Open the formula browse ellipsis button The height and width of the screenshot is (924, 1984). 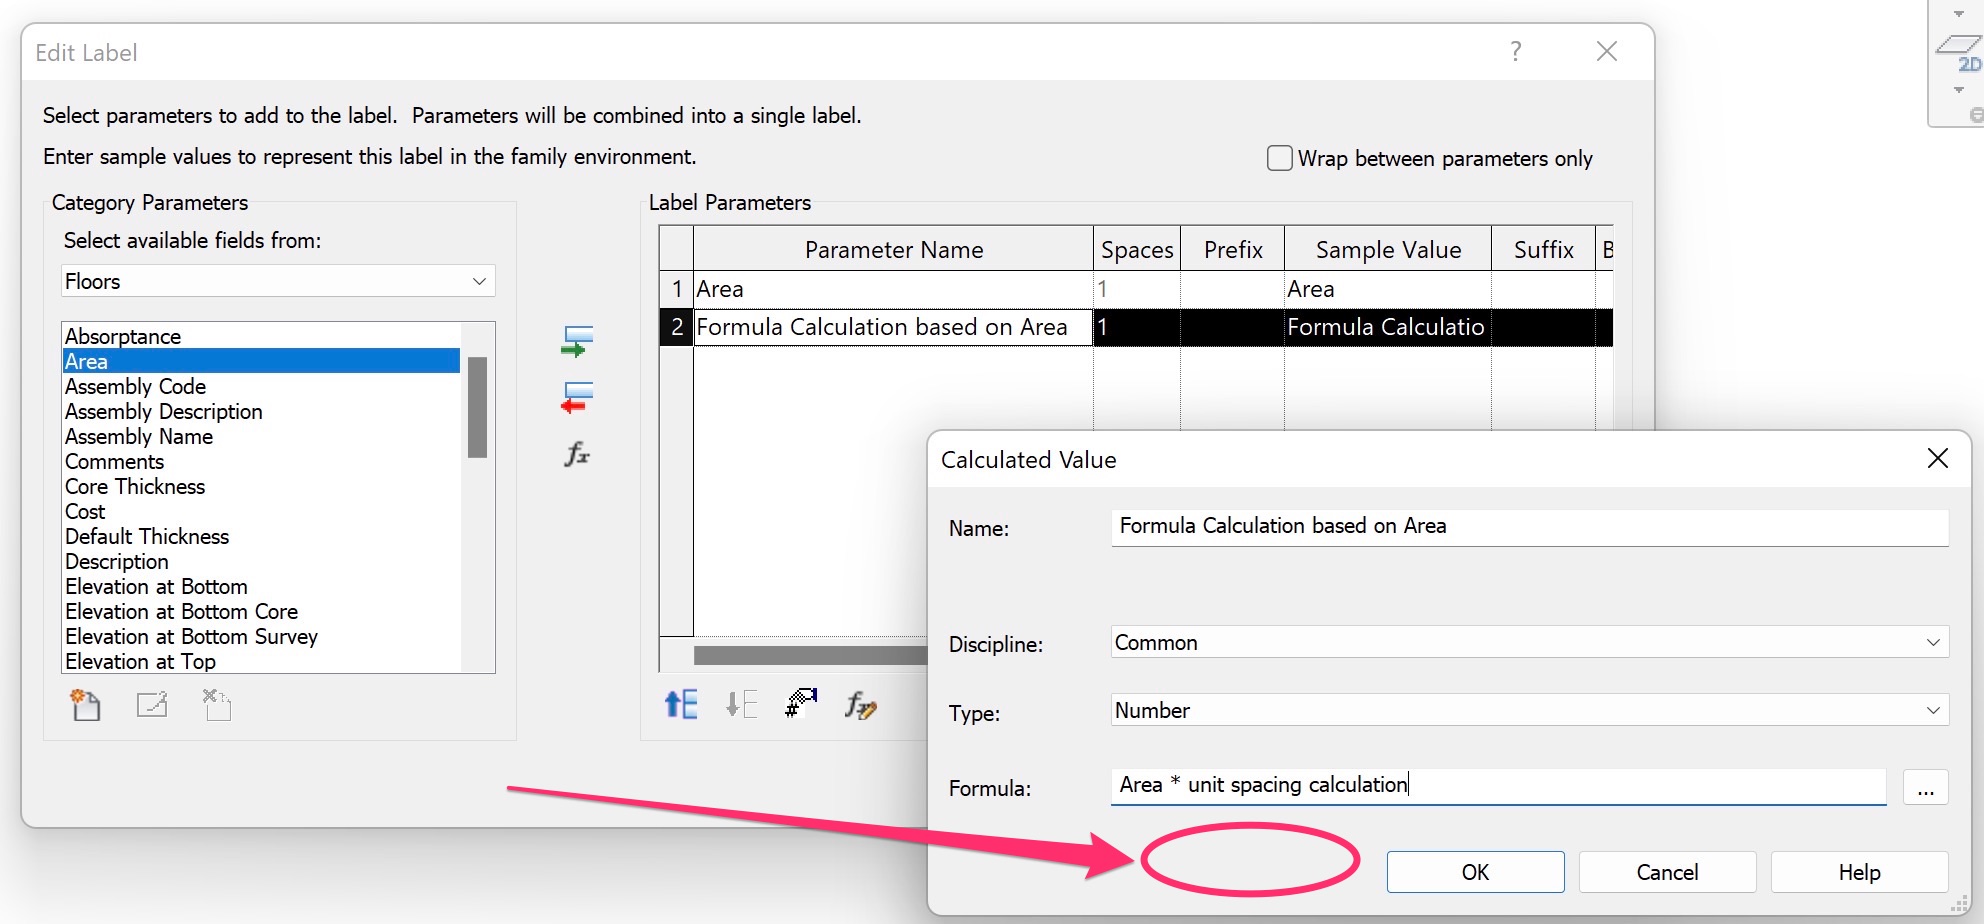point(1924,787)
